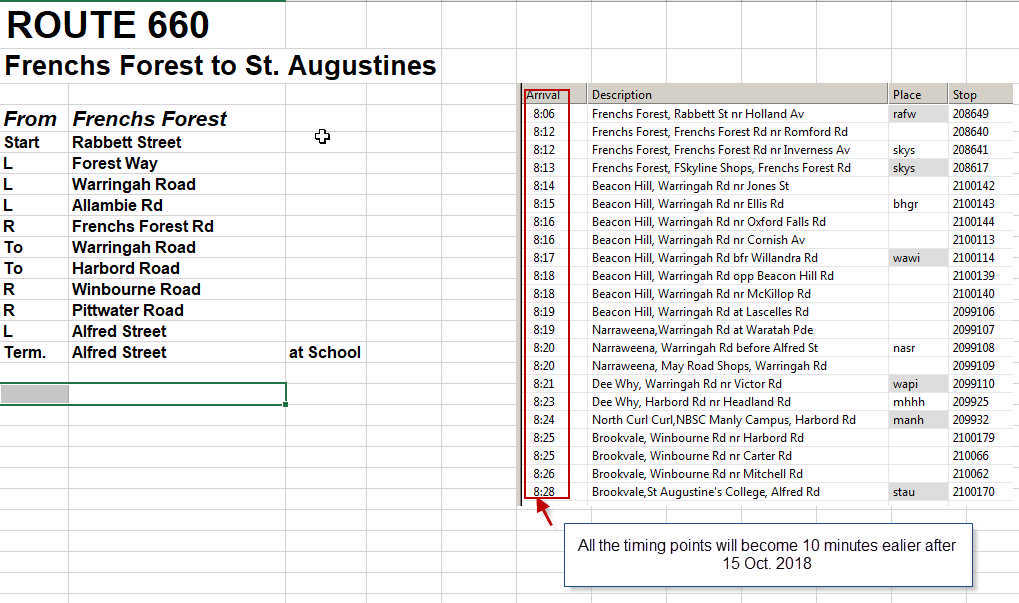Select stop number 2100170
The image size is (1019, 603).
click(x=973, y=492)
